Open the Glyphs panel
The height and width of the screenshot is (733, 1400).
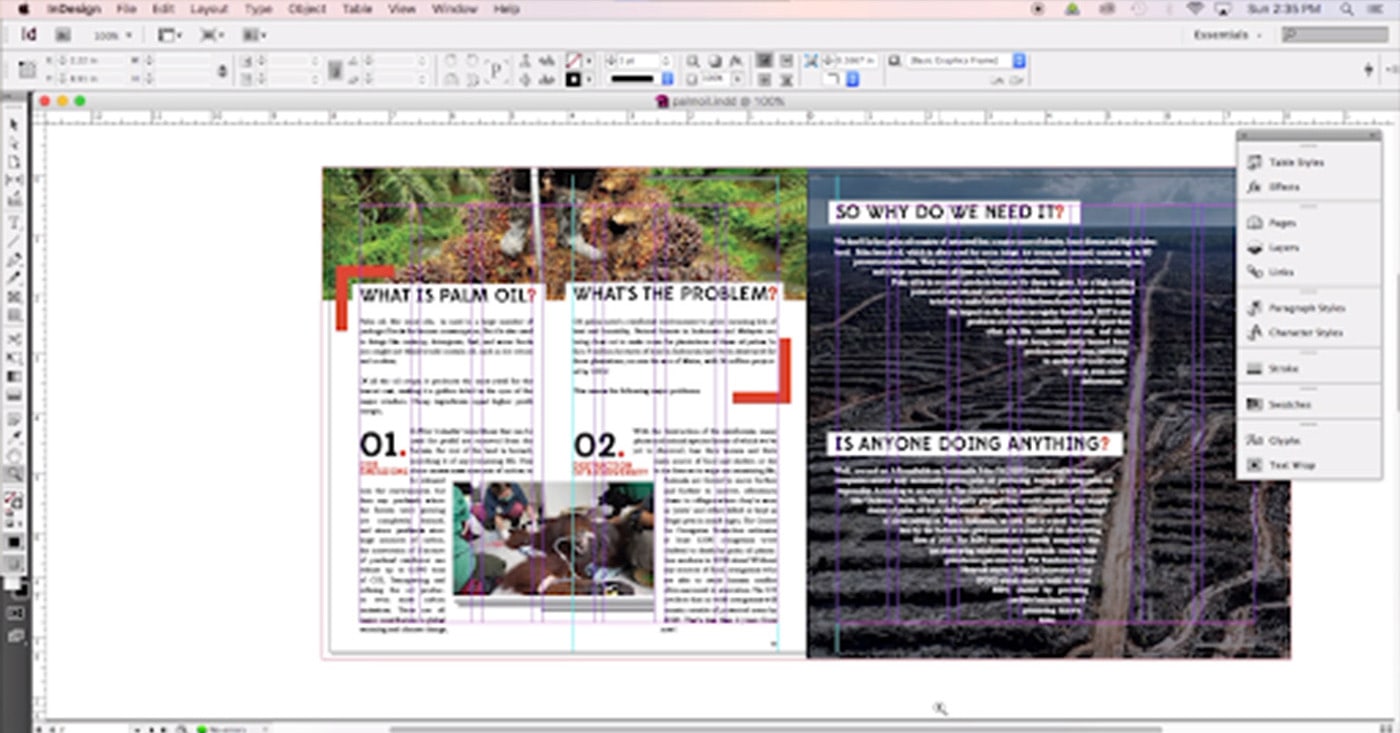(1284, 441)
